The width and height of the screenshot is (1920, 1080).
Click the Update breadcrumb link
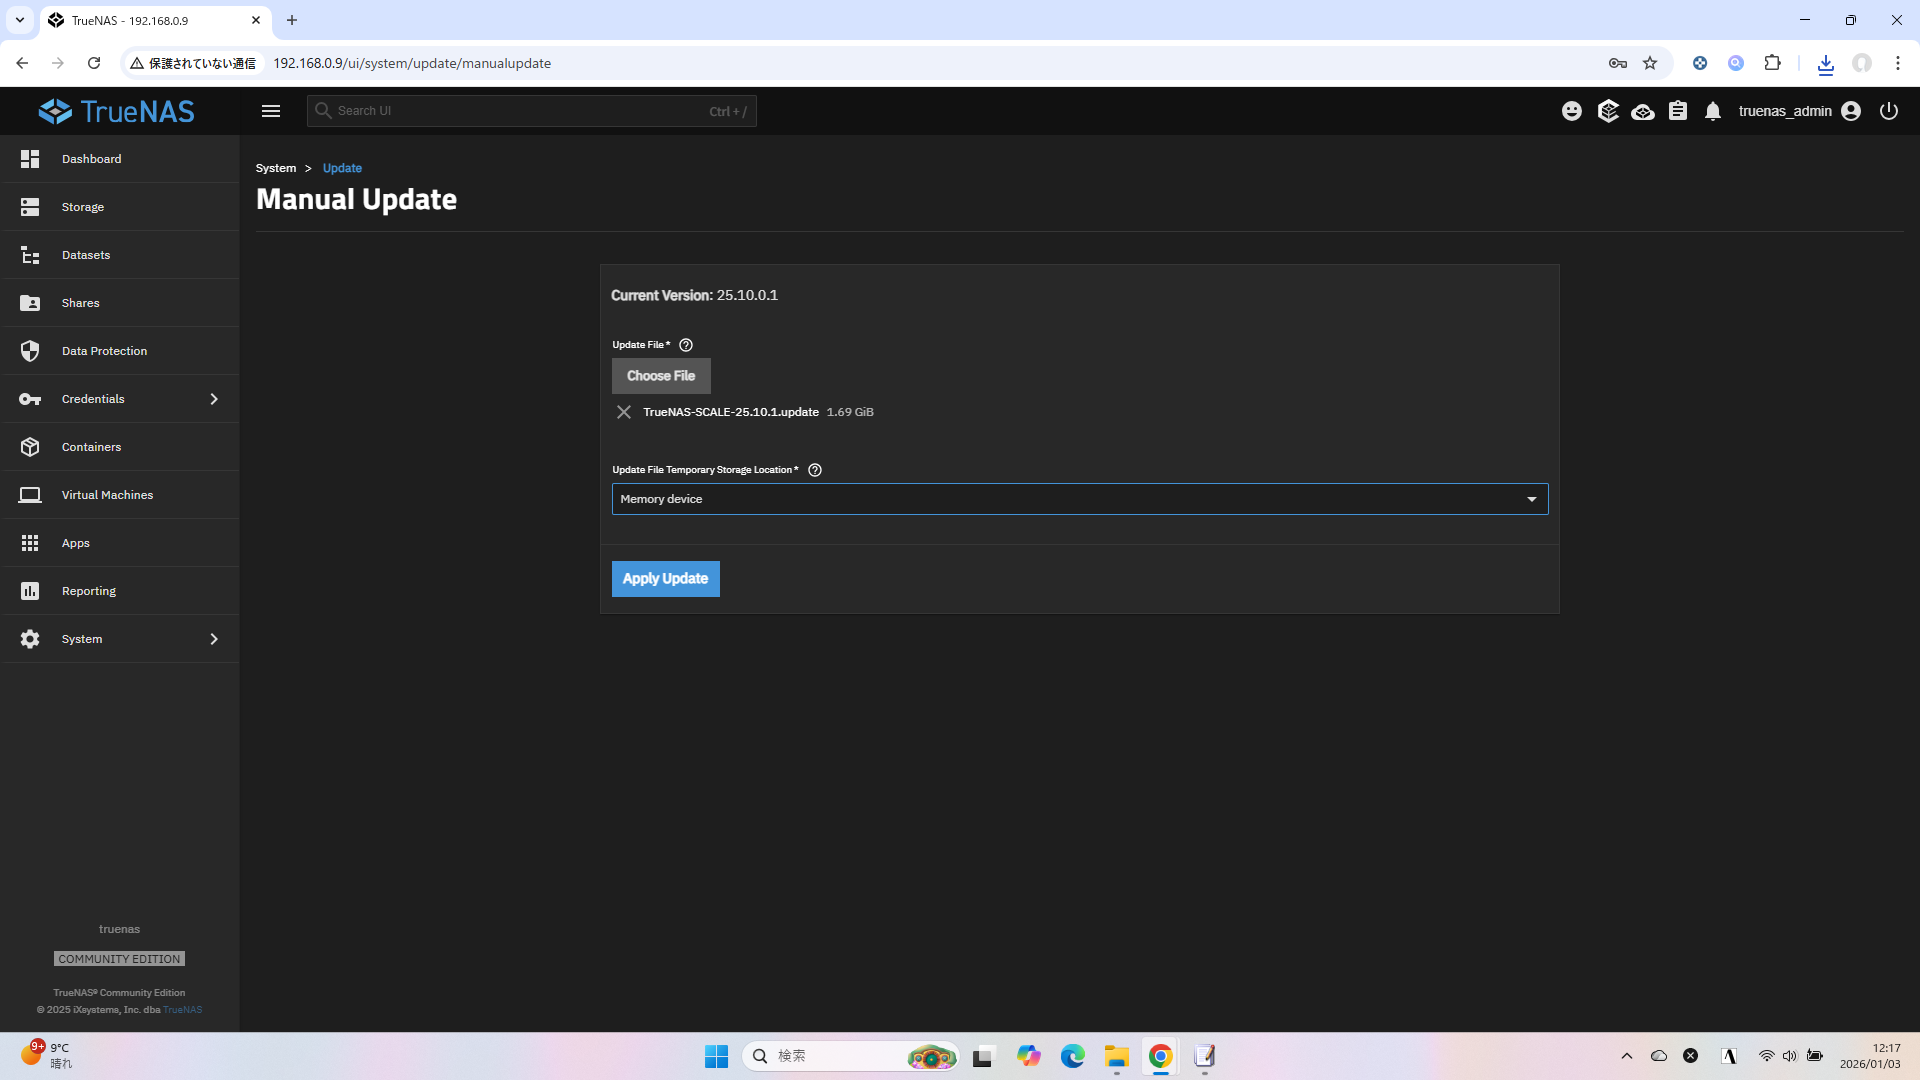tap(342, 168)
